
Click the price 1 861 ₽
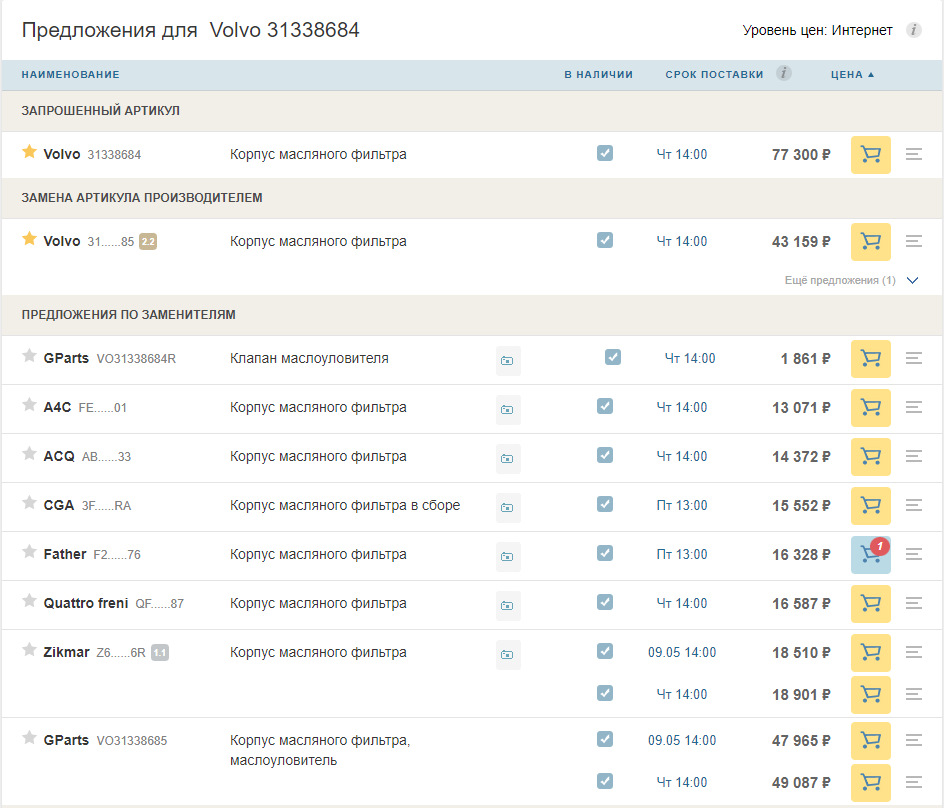pos(806,359)
